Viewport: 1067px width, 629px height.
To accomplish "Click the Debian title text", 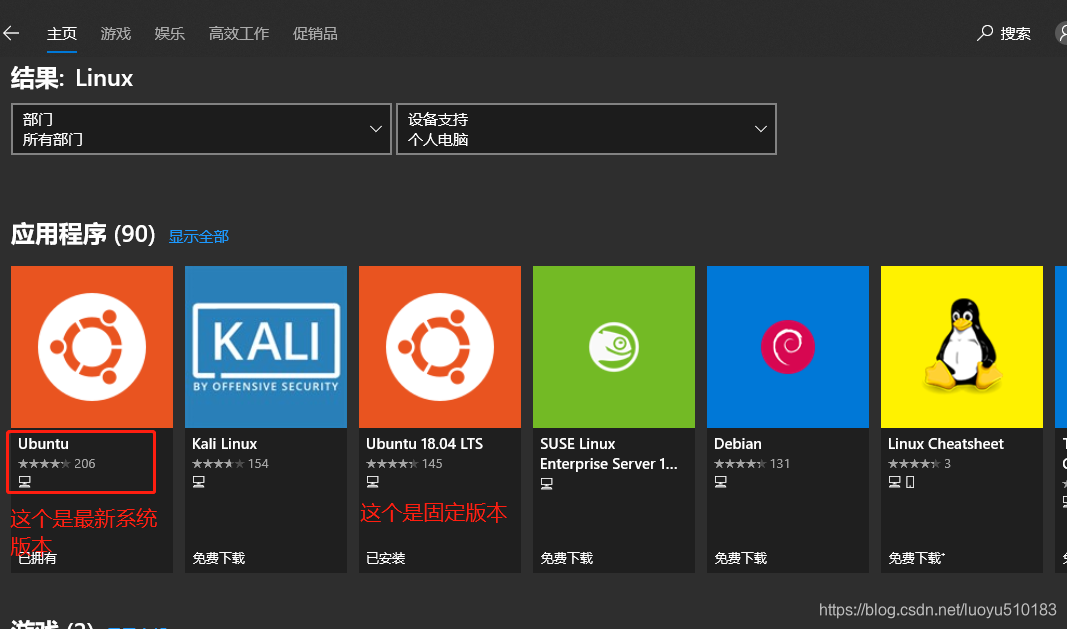I will pyautogui.click(x=738, y=444).
